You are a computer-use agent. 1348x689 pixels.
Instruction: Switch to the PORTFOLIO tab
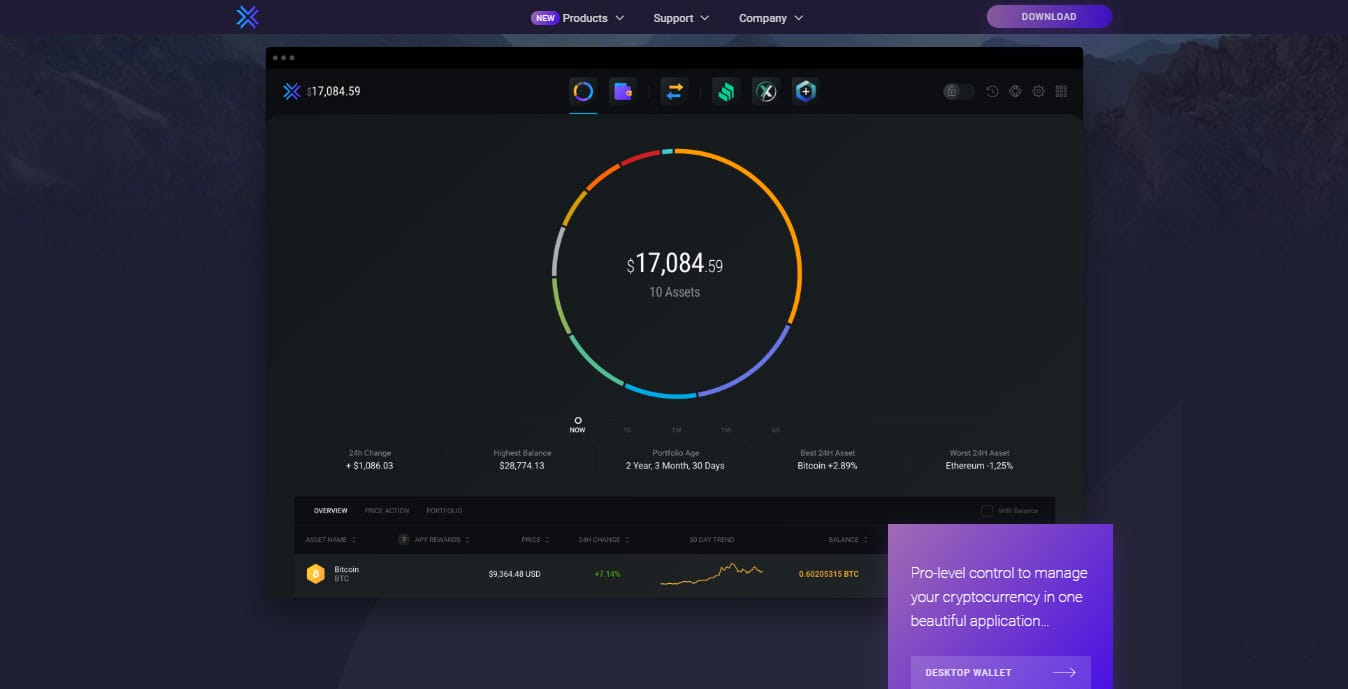(444, 511)
